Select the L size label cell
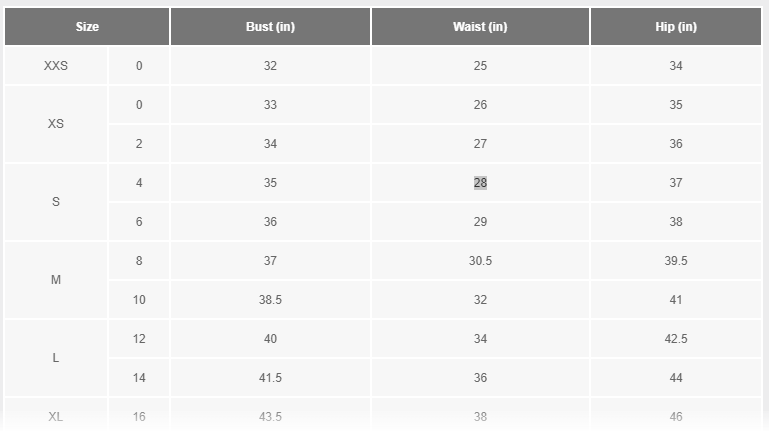The height and width of the screenshot is (434, 769). 56,358
